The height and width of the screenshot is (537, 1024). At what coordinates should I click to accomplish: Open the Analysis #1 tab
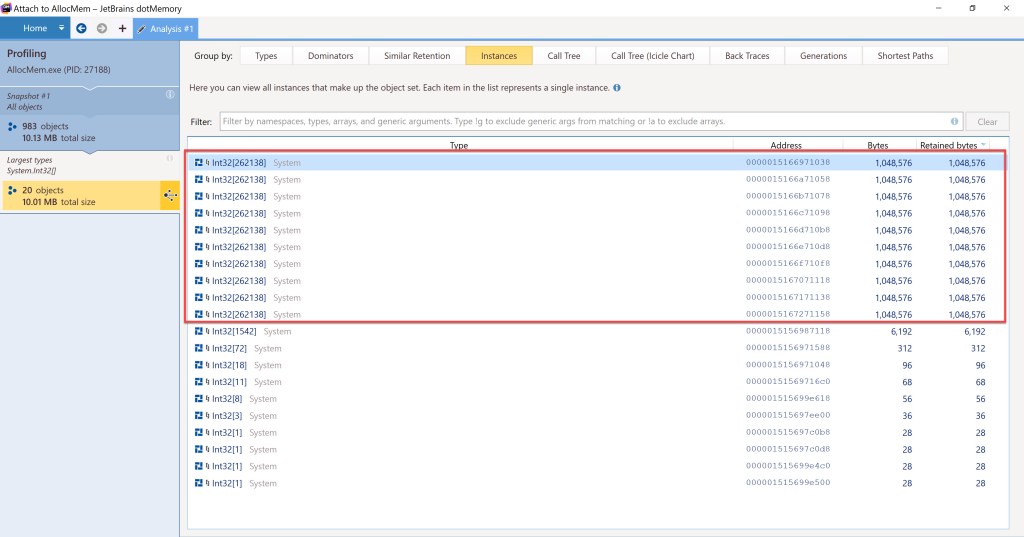pyautogui.click(x=166, y=28)
